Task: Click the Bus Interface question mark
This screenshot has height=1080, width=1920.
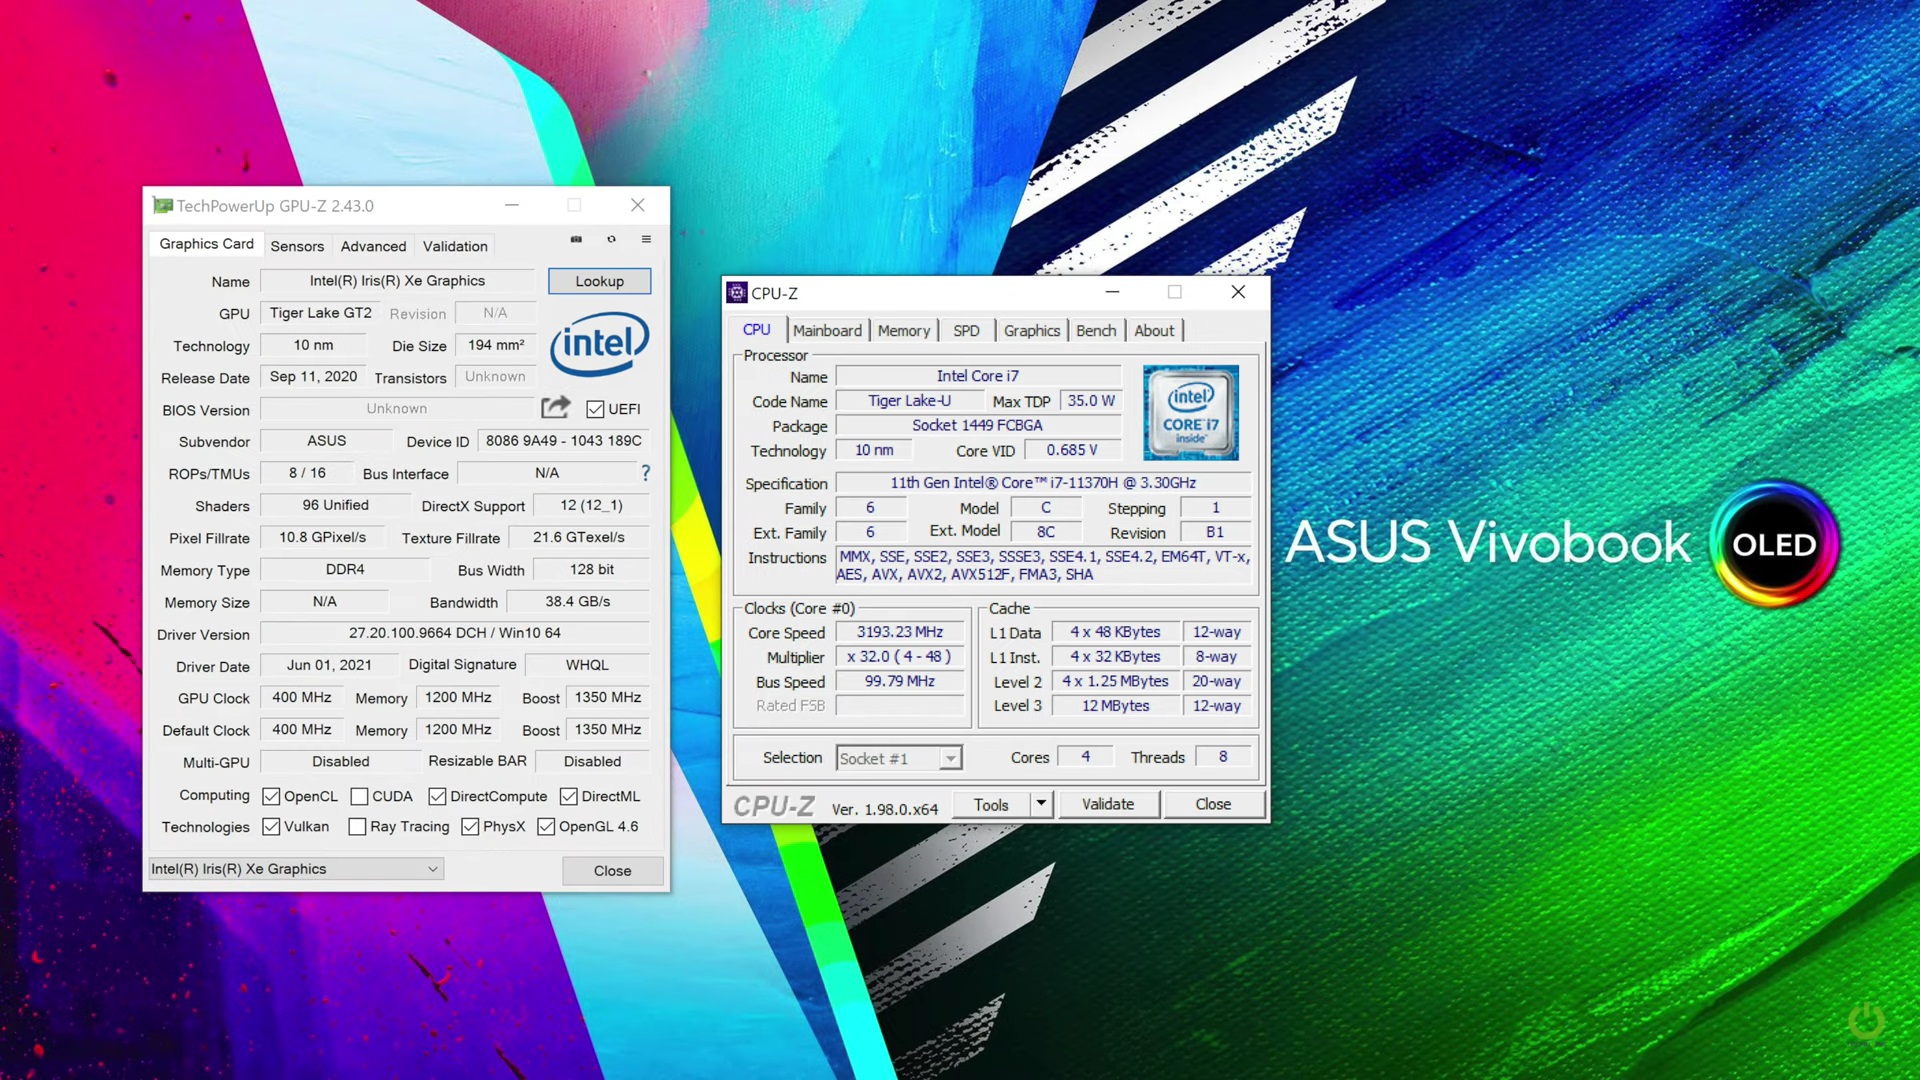Action: 645,473
